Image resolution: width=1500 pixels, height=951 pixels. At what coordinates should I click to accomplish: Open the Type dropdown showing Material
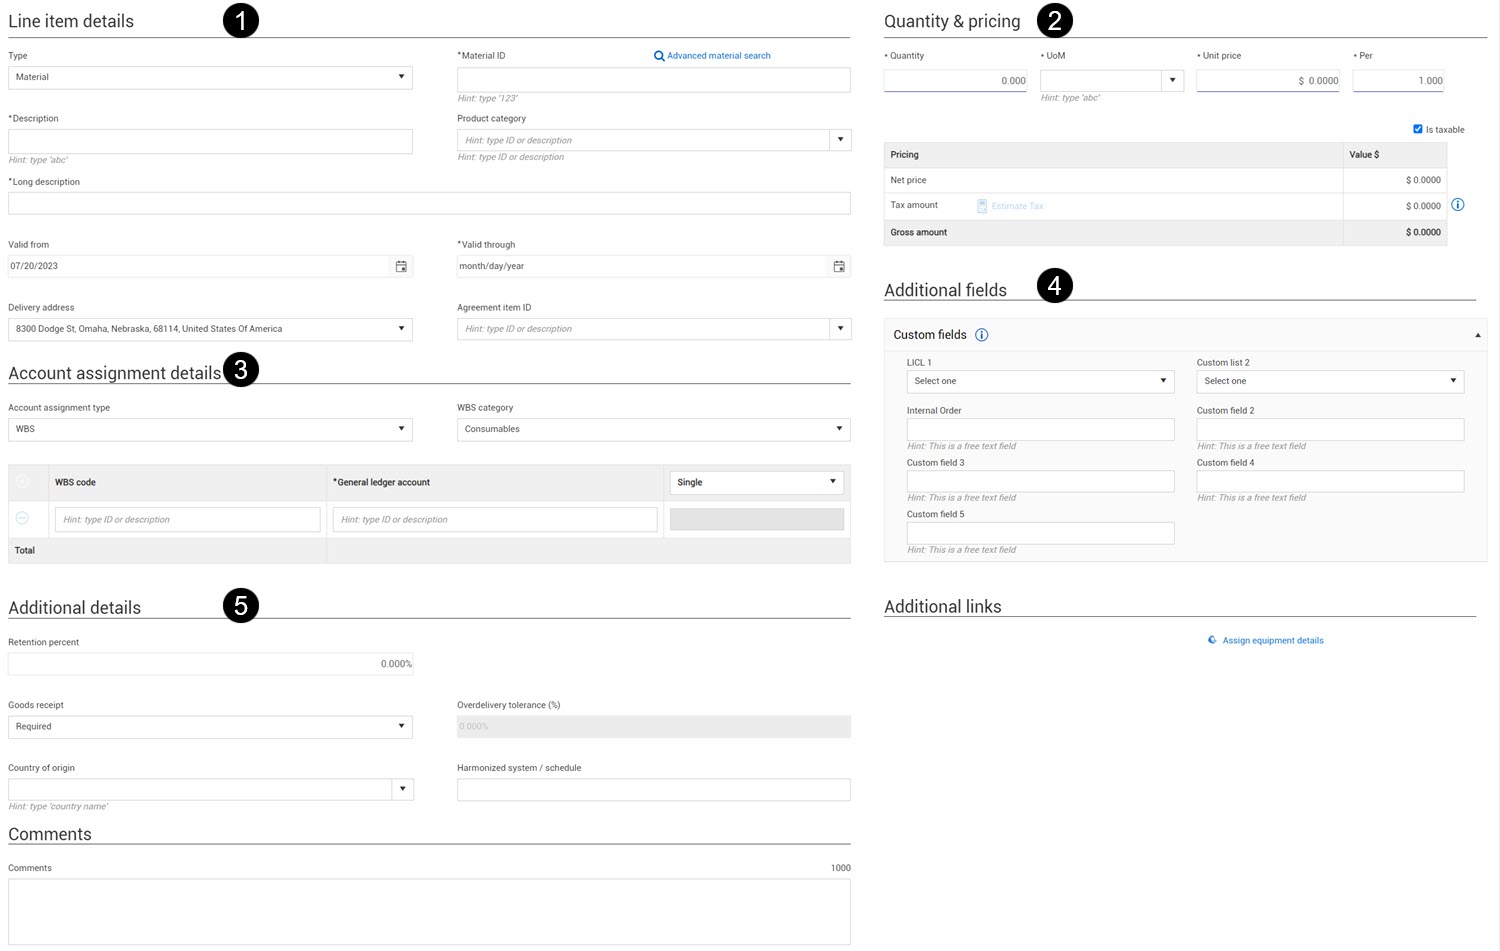coord(210,77)
